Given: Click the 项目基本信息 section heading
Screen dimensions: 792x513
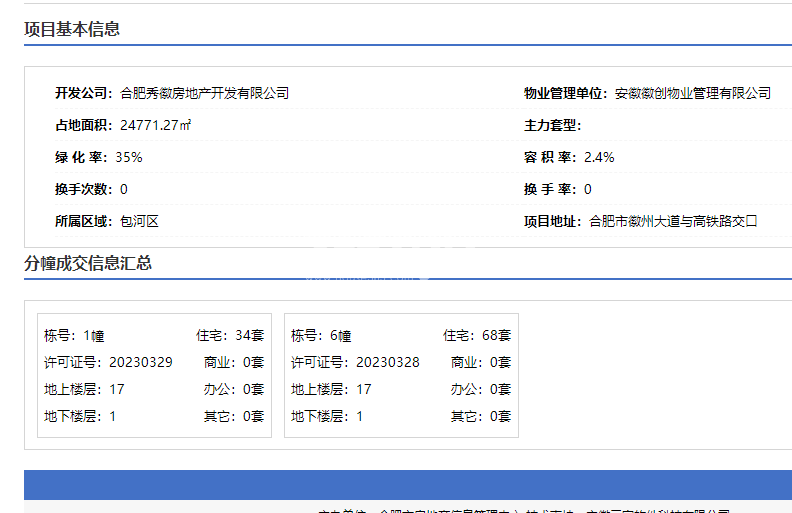Looking at the screenshot, I should pos(72,29).
